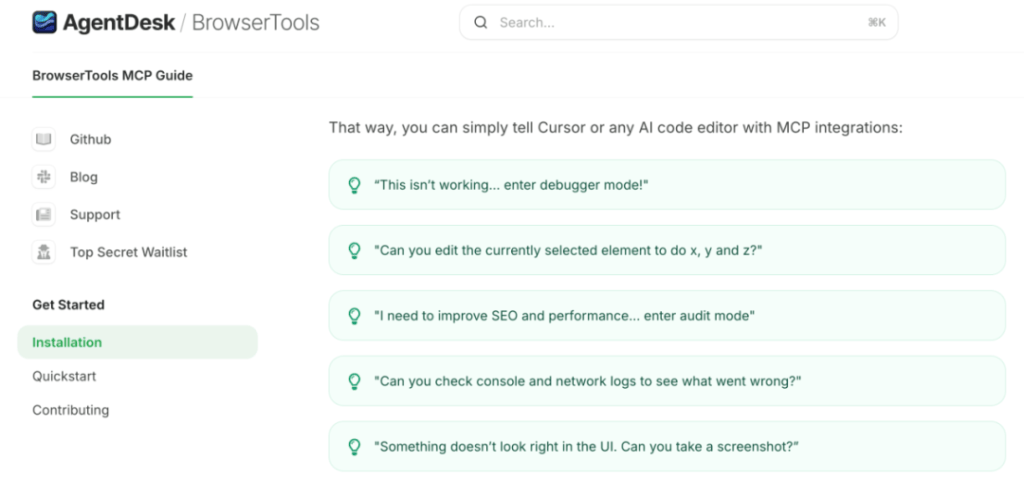Click lightbulb icon beside audit mode tip

(353, 316)
